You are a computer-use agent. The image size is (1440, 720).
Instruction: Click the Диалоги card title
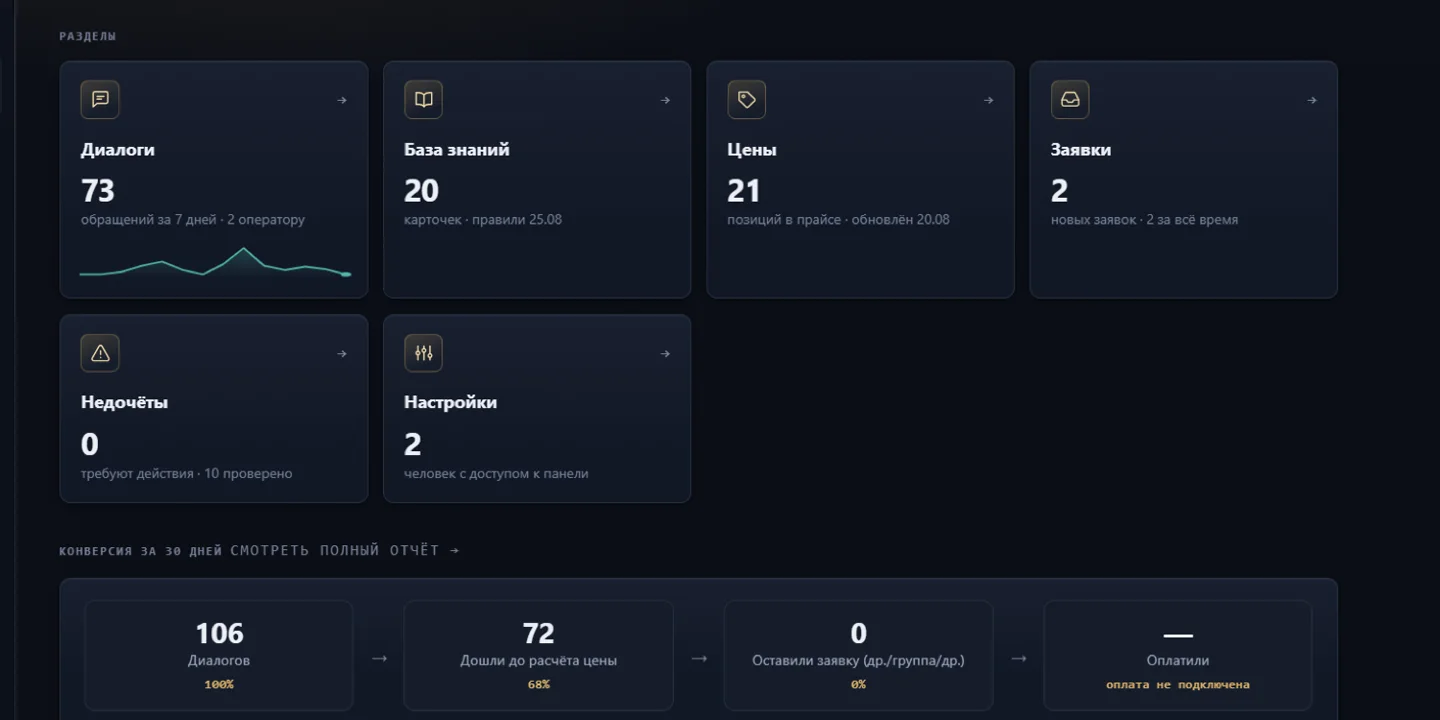click(118, 150)
